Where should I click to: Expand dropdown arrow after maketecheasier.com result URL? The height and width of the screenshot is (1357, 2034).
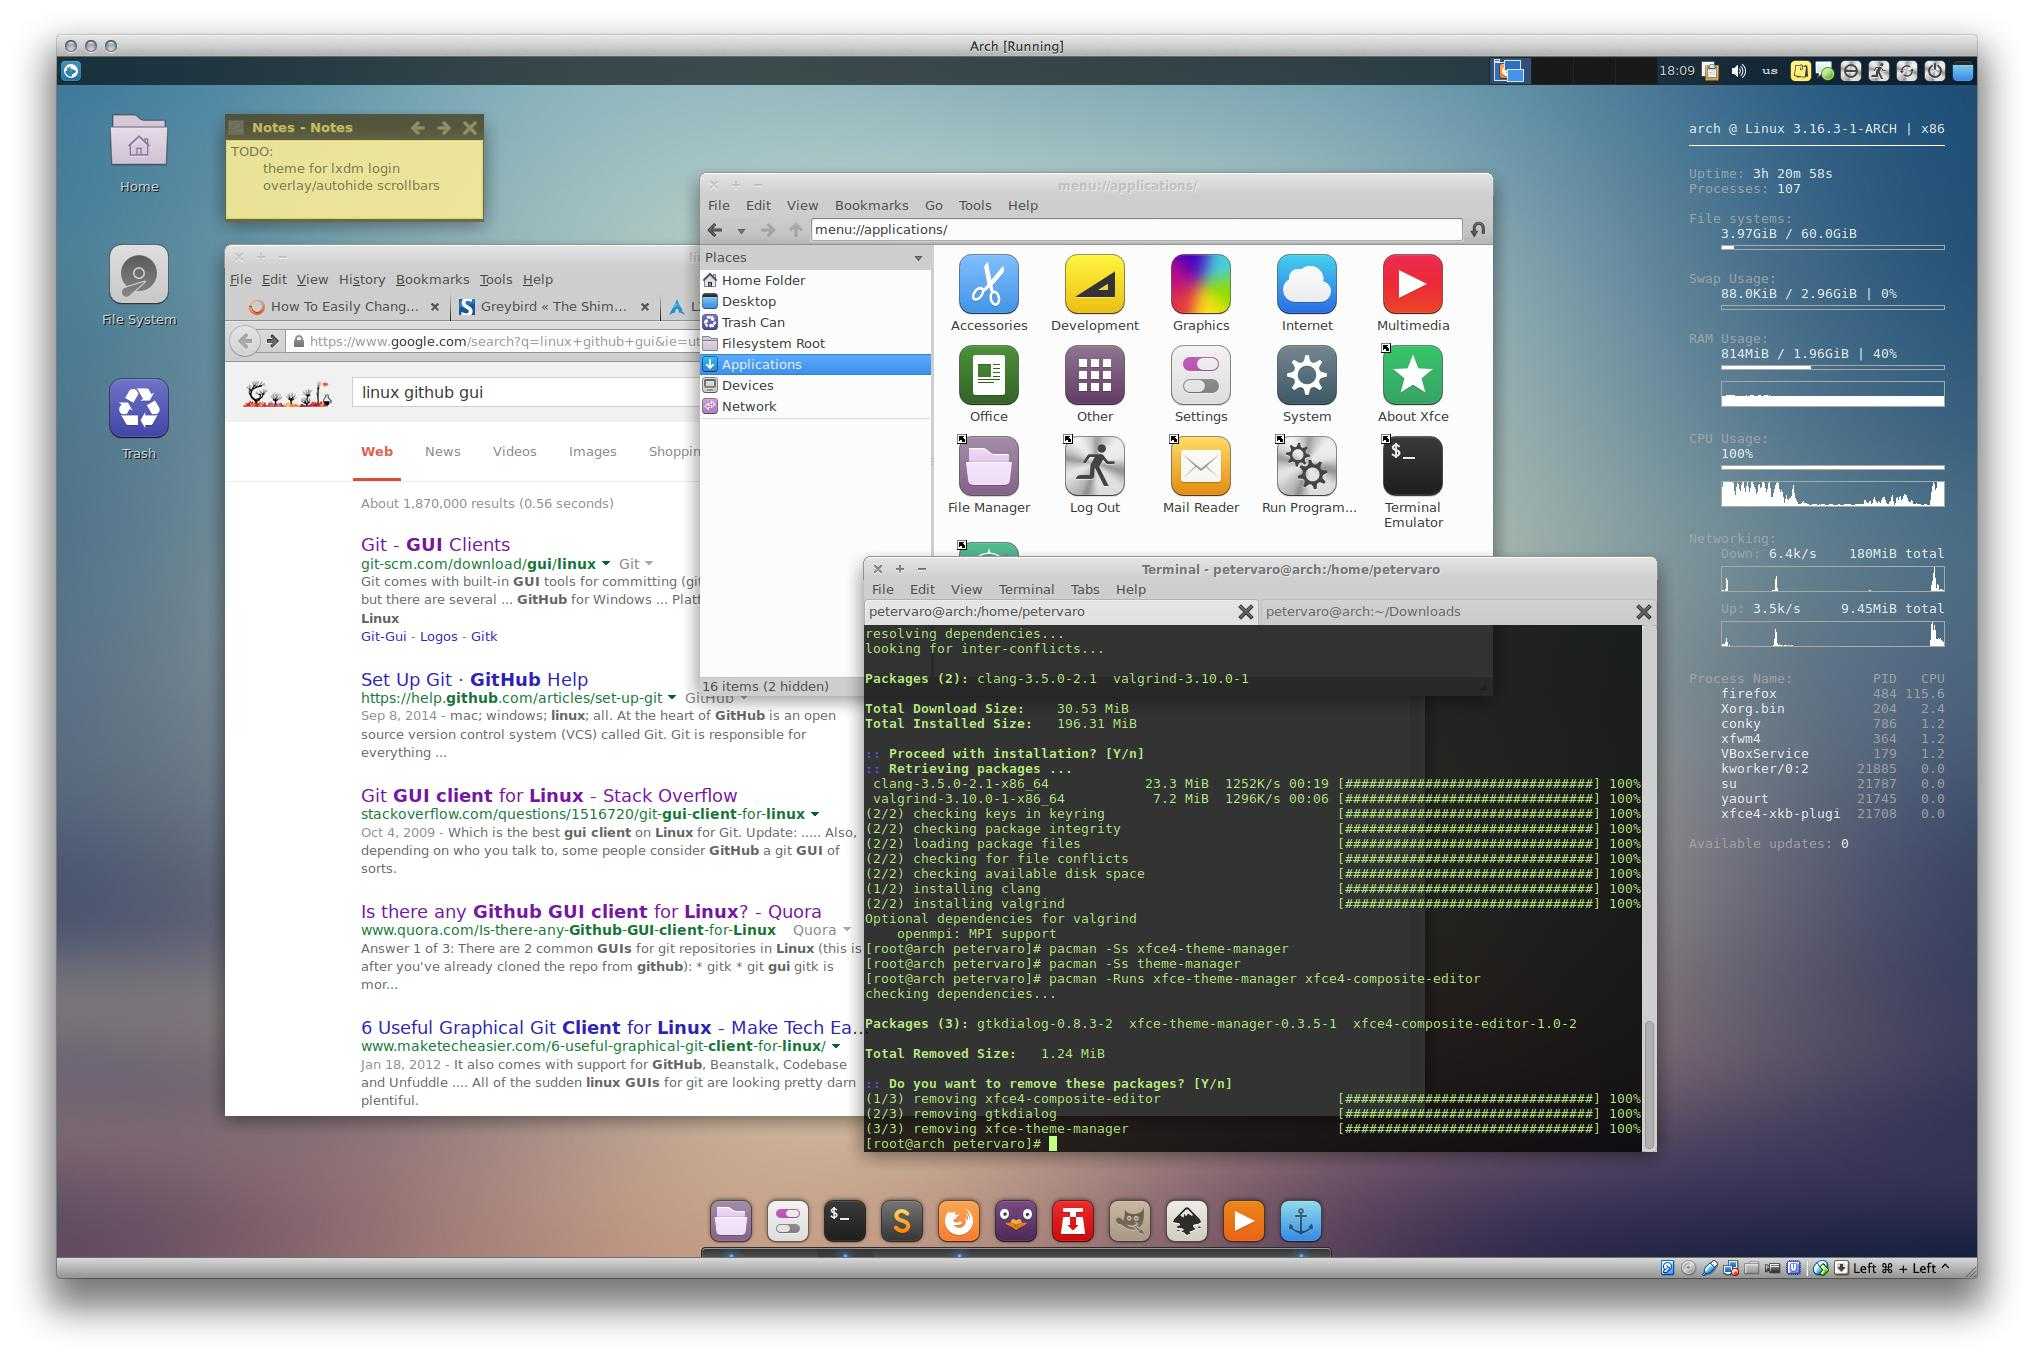tap(835, 1046)
